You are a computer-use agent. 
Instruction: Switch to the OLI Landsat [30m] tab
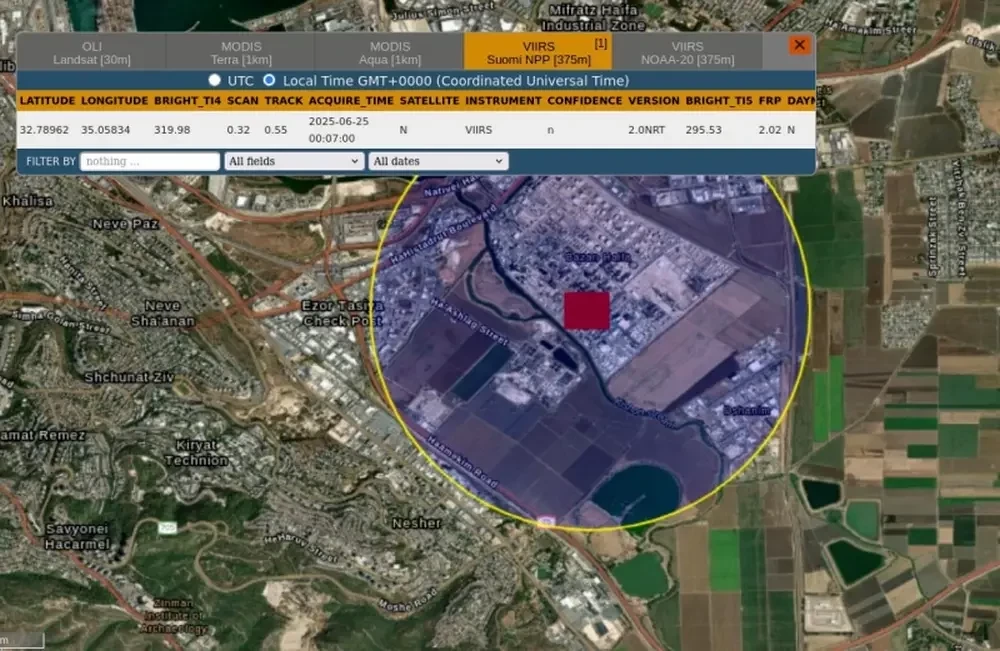click(x=92, y=53)
